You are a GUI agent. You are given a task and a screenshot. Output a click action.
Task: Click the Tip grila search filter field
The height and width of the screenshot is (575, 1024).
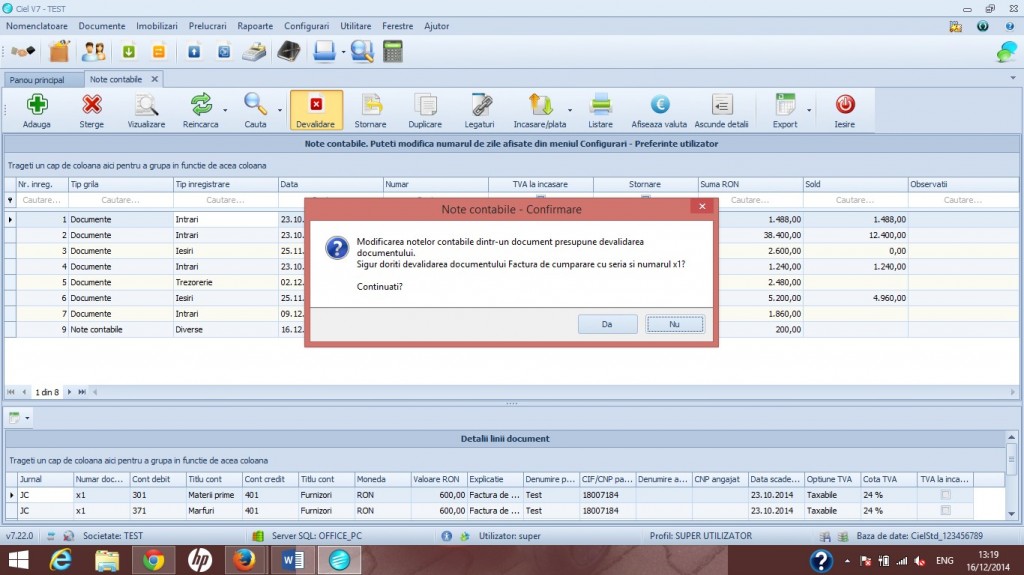121,200
